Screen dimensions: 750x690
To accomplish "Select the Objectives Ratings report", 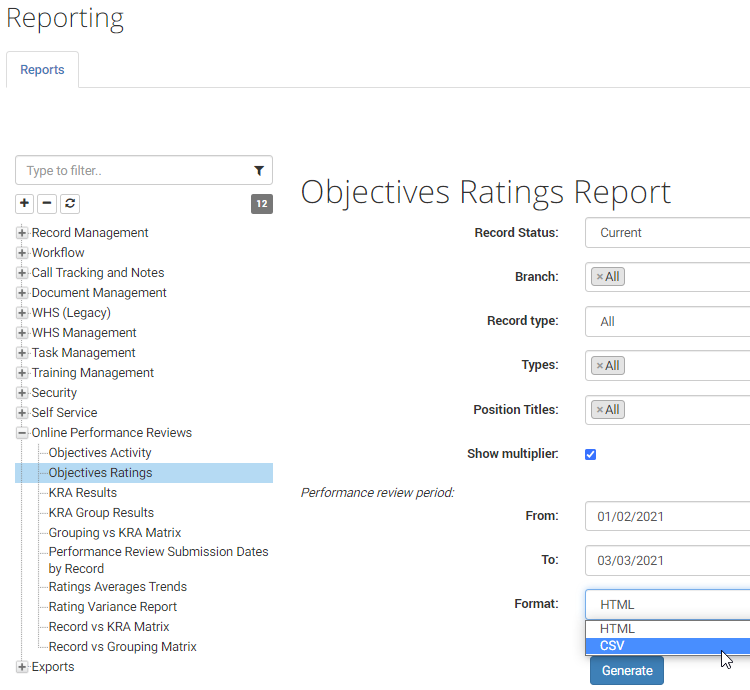I will coord(100,472).
